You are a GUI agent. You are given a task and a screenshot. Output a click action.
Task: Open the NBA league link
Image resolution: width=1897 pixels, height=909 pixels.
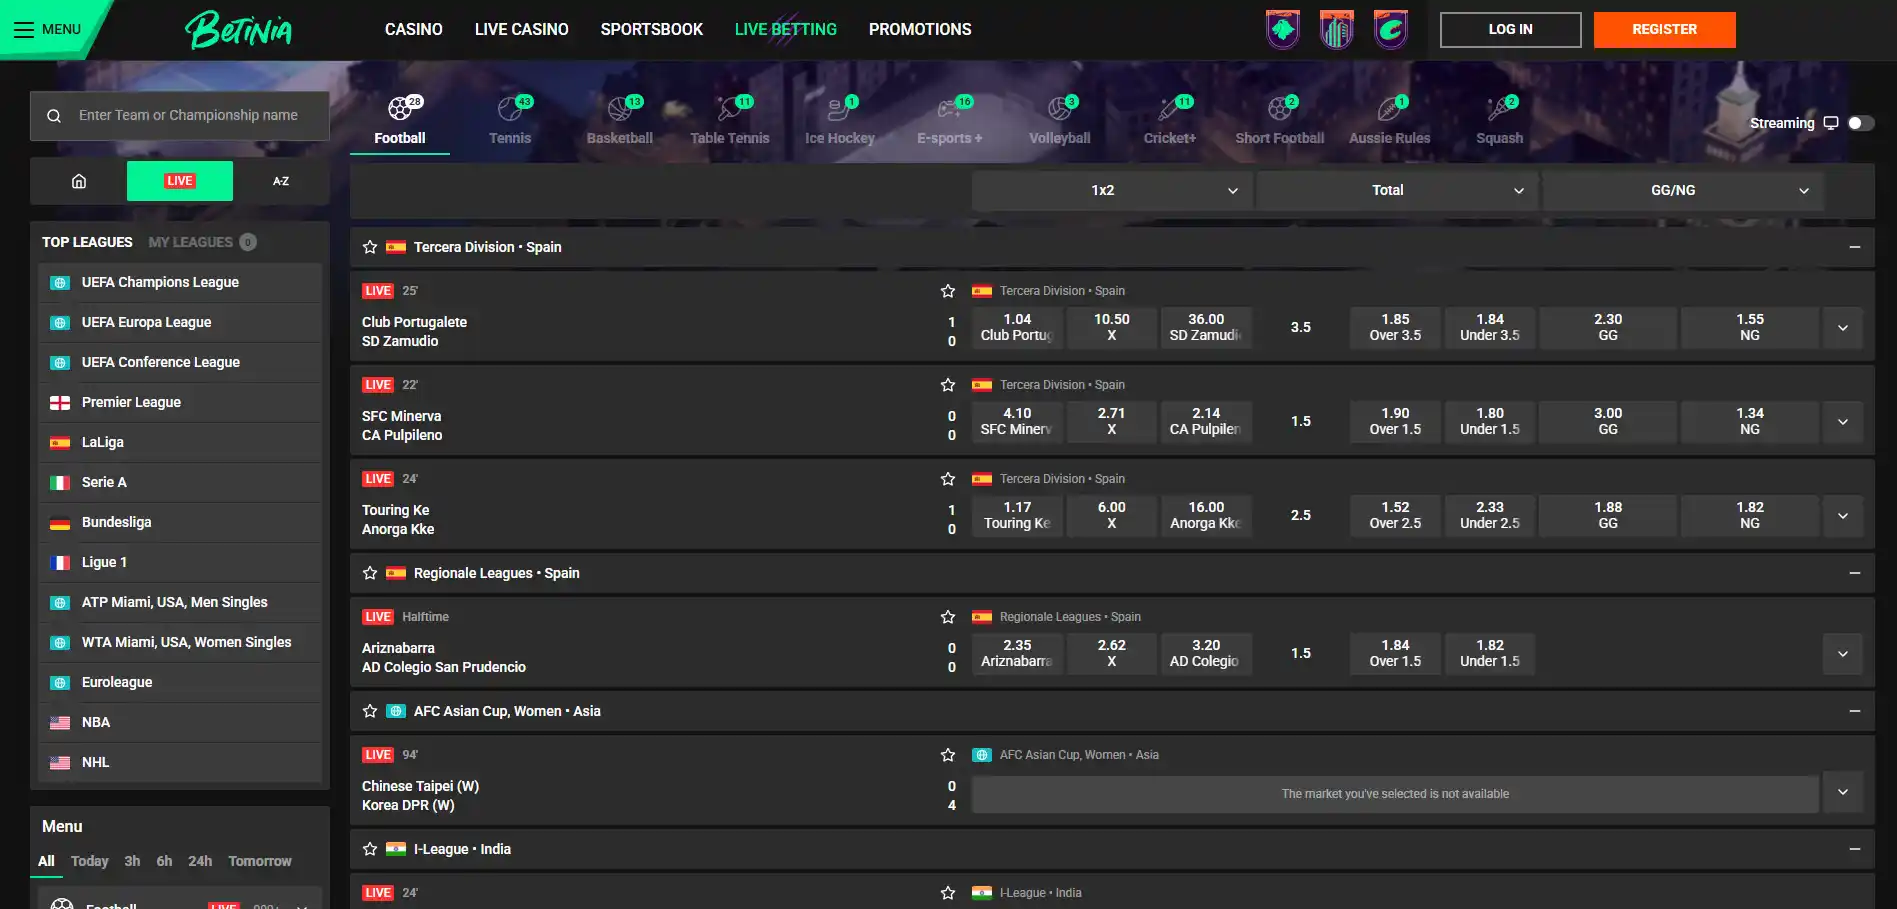[180, 723]
